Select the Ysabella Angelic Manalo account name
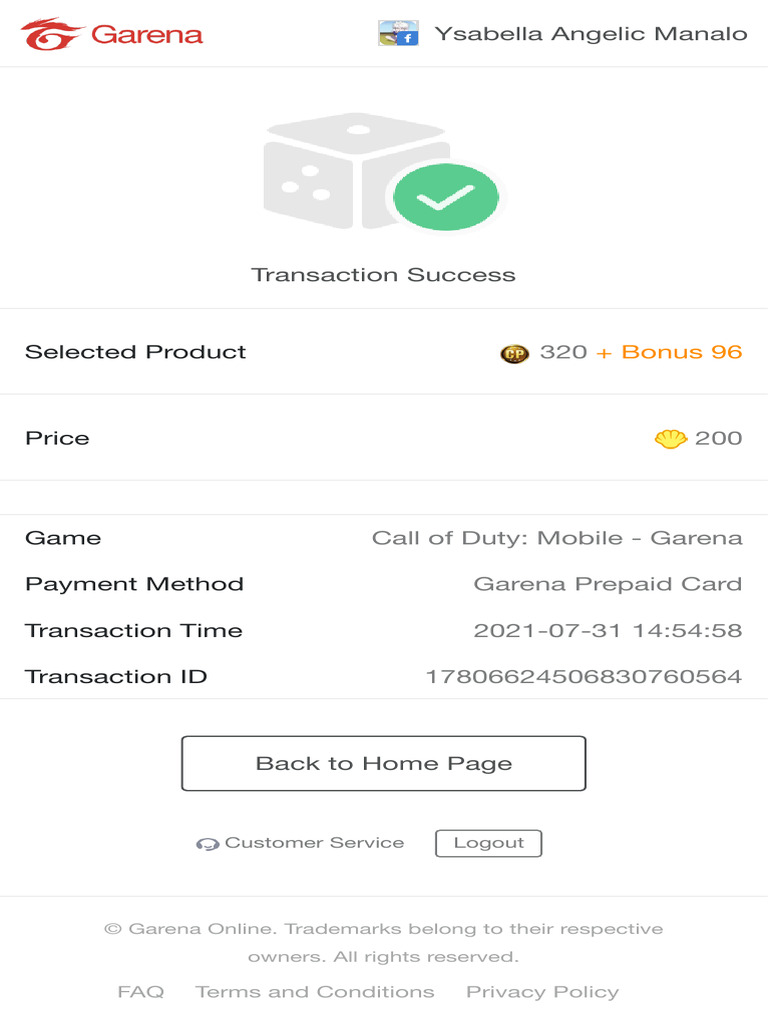This screenshot has height=1024, width=768. tap(591, 33)
